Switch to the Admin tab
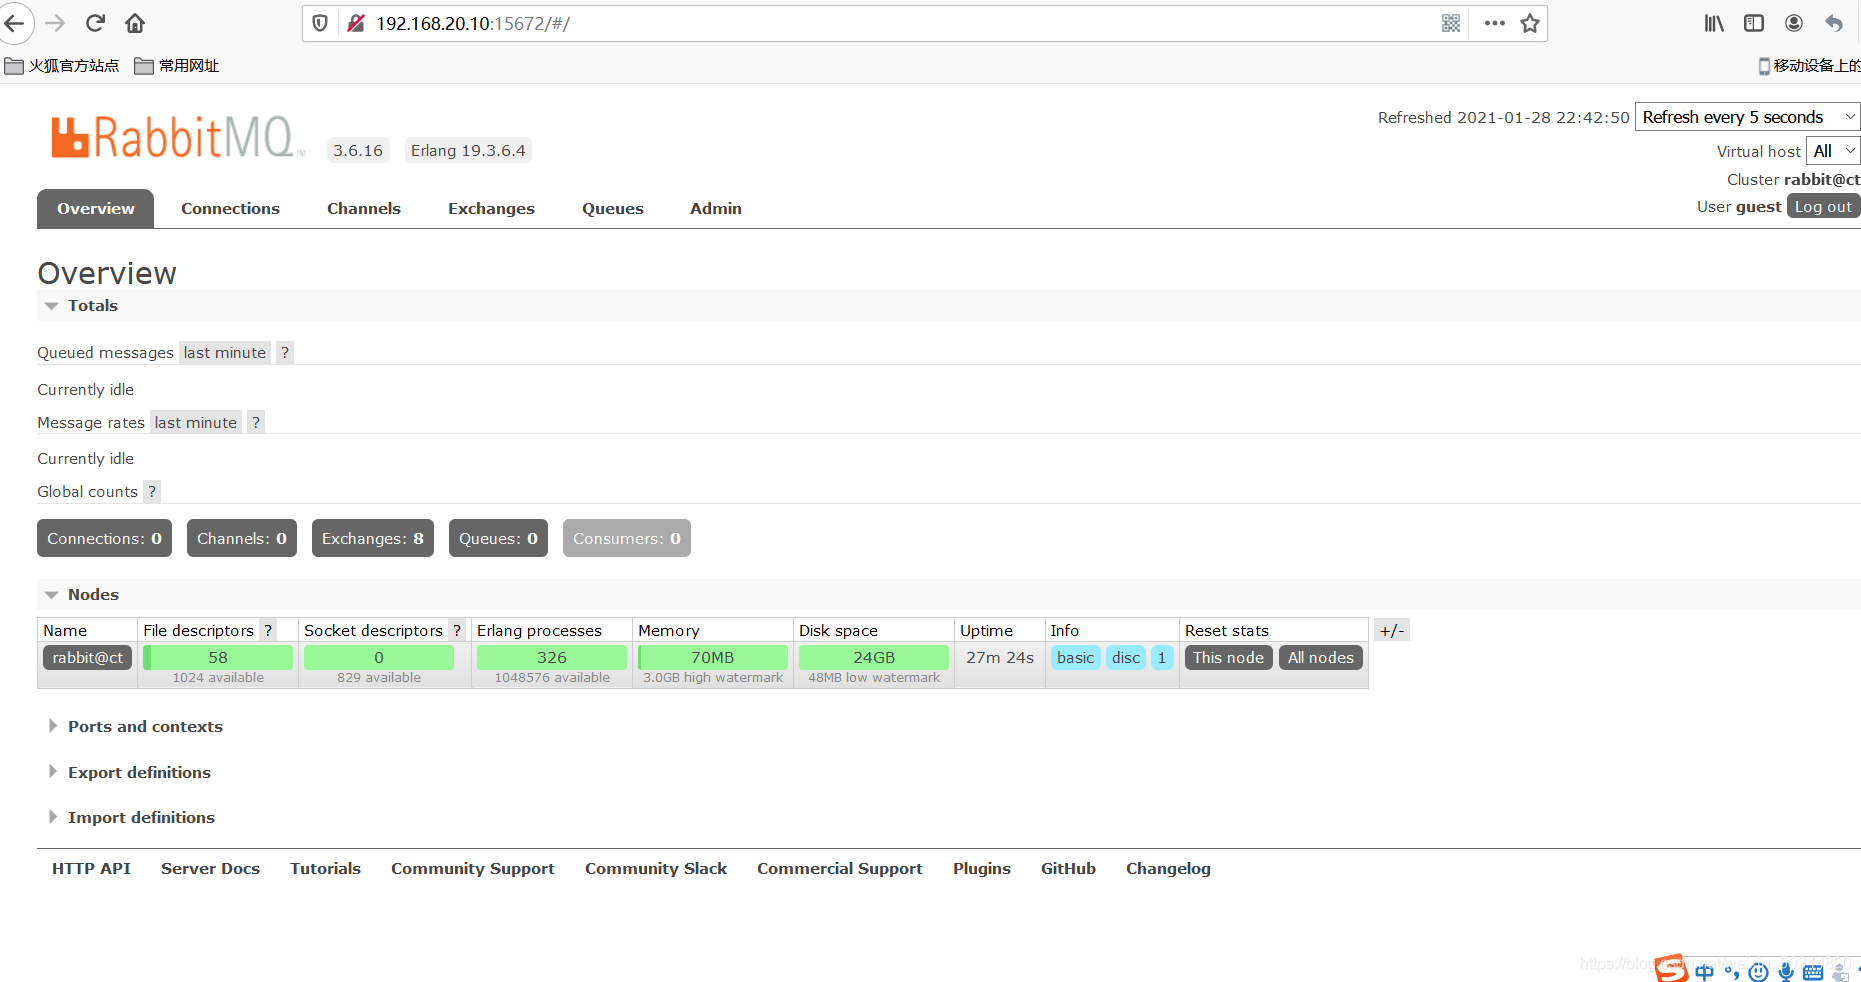Image resolution: width=1861 pixels, height=982 pixels. (x=716, y=208)
